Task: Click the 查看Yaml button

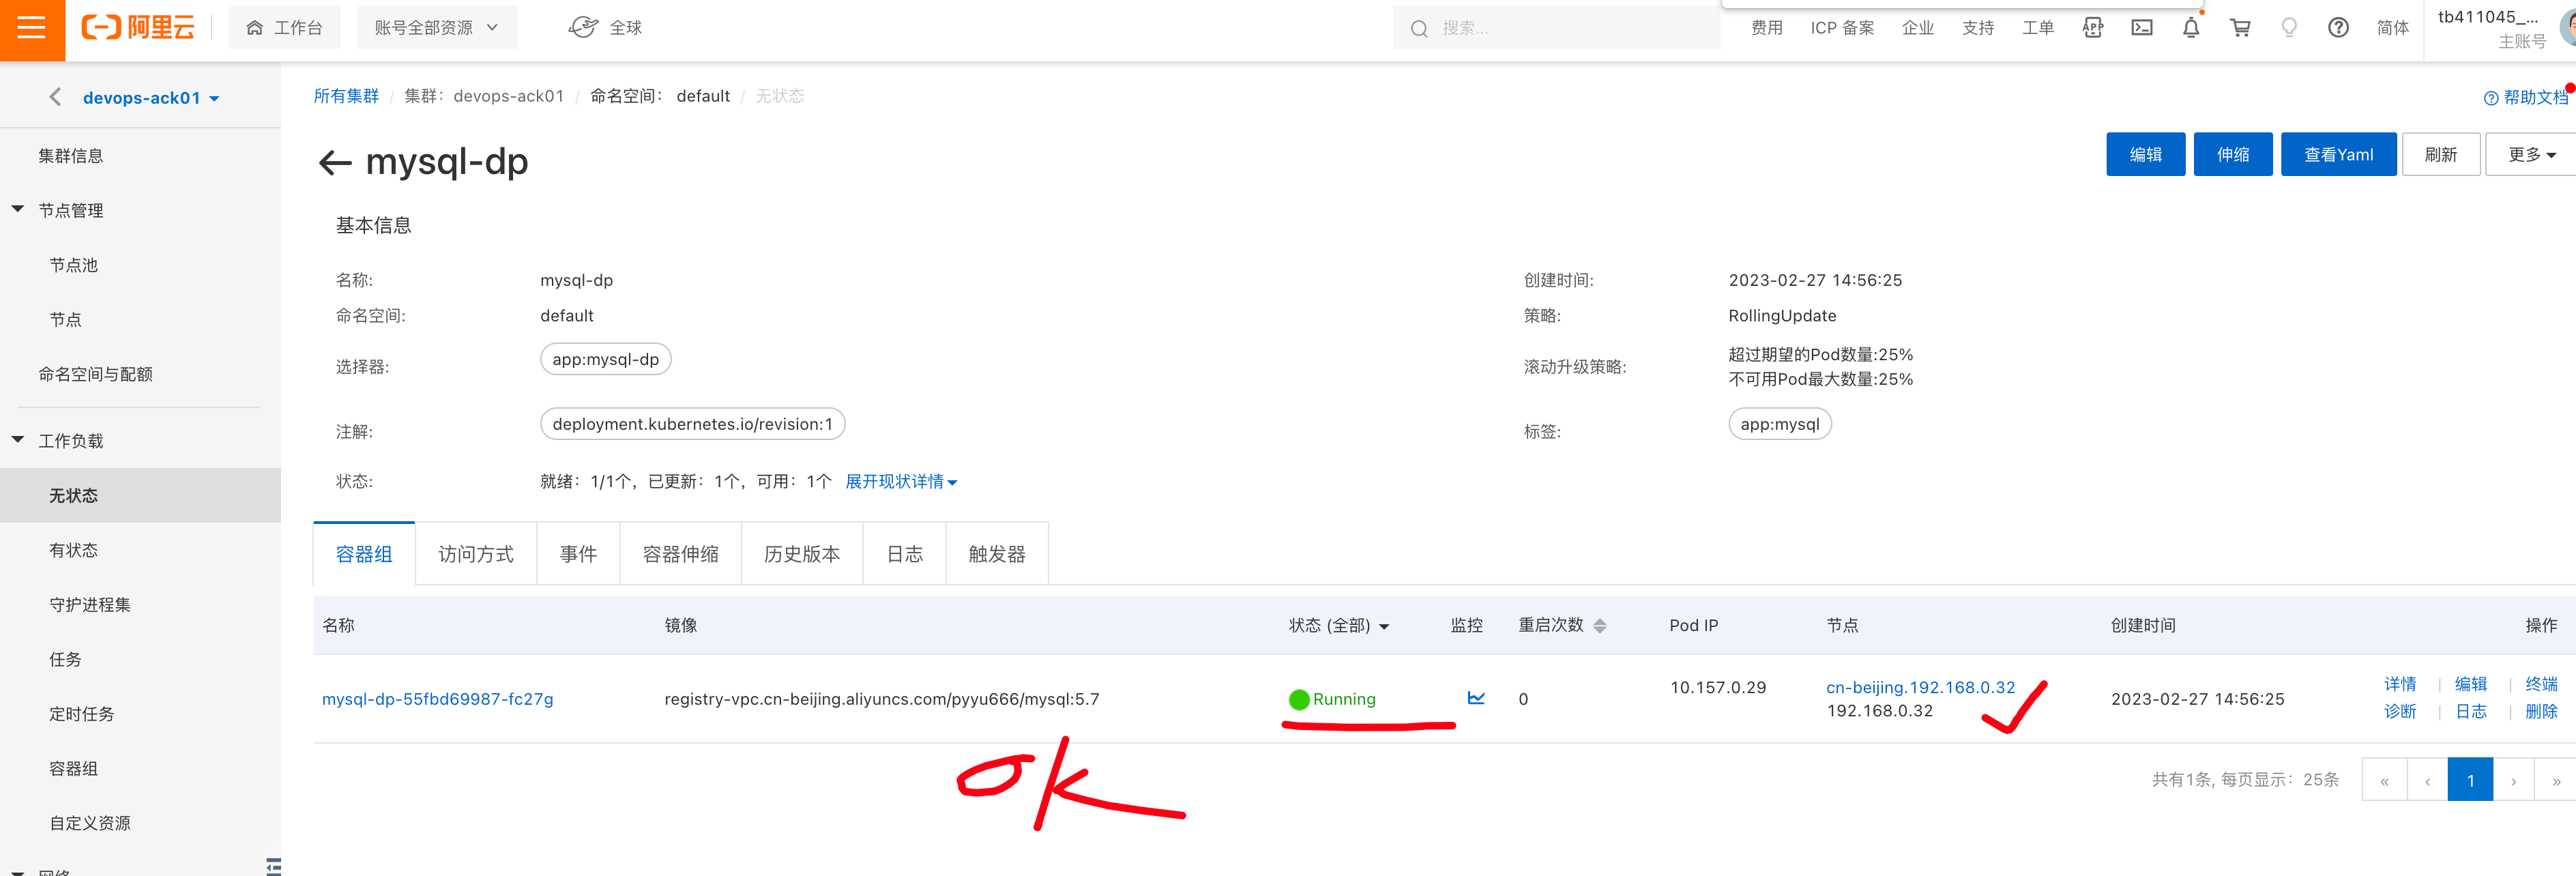Action: click(2338, 154)
